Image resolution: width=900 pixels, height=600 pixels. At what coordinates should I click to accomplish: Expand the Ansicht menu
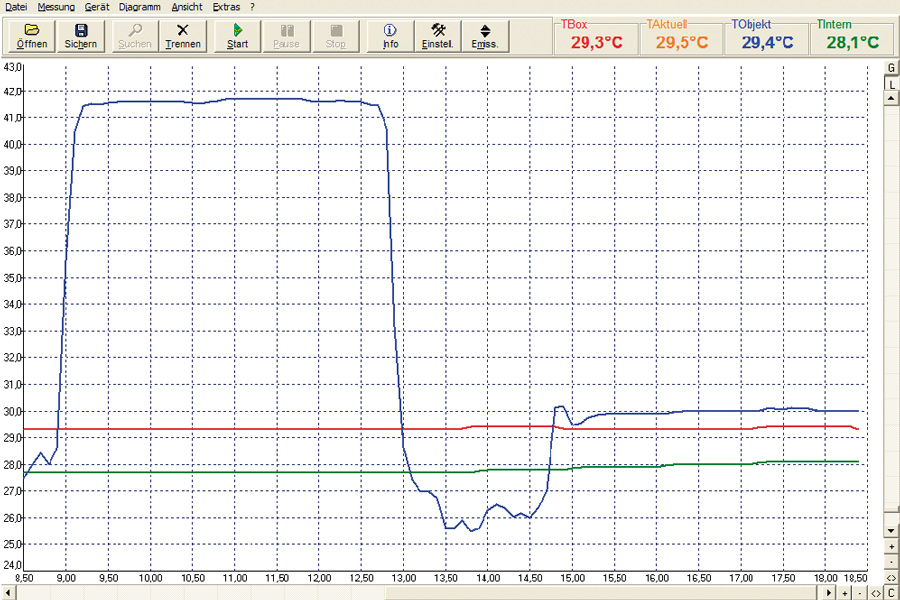pos(187,6)
